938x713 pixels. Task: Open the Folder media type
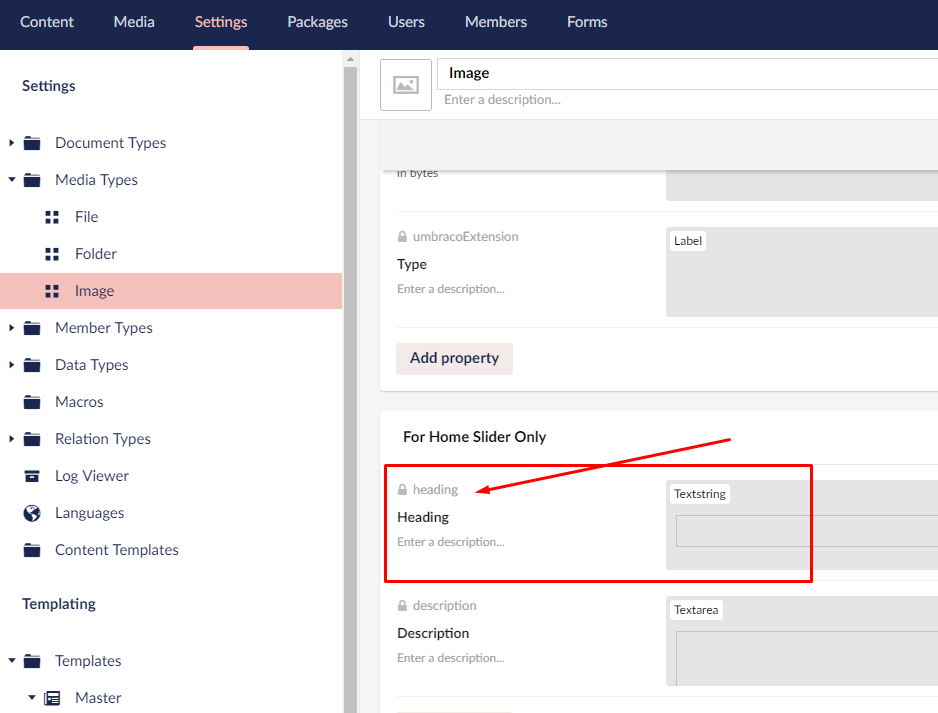[x=96, y=254]
